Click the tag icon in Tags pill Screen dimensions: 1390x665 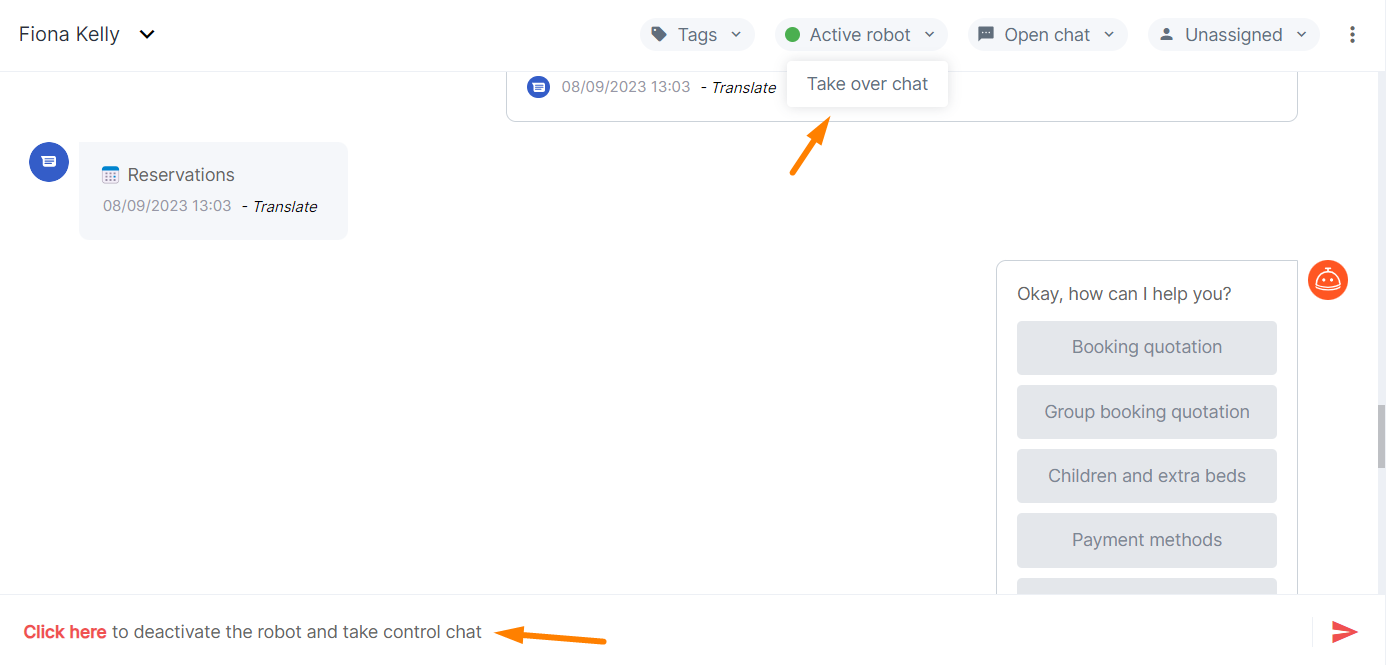(659, 35)
